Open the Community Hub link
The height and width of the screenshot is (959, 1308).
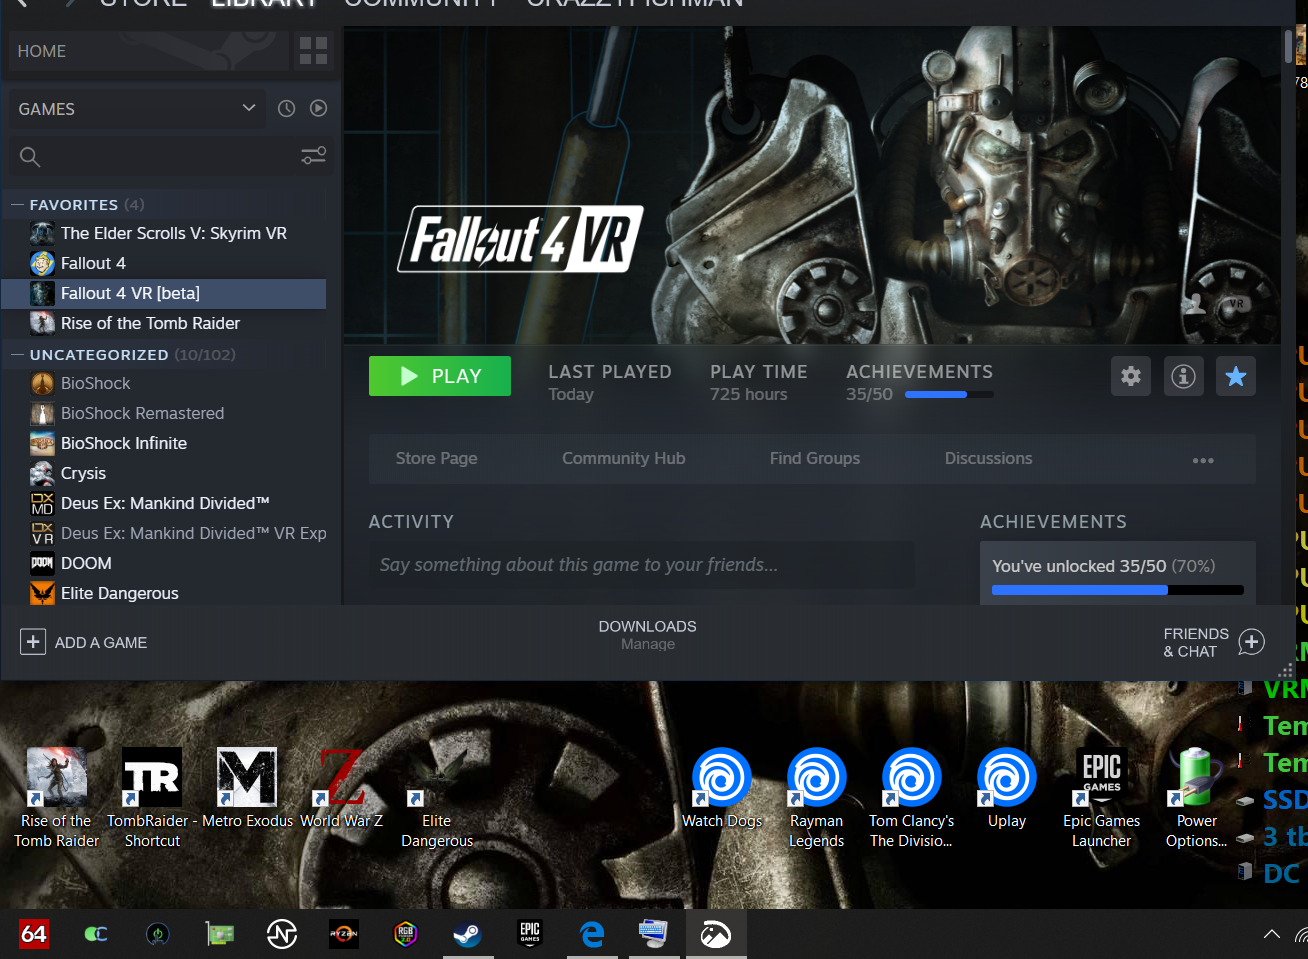click(x=623, y=458)
